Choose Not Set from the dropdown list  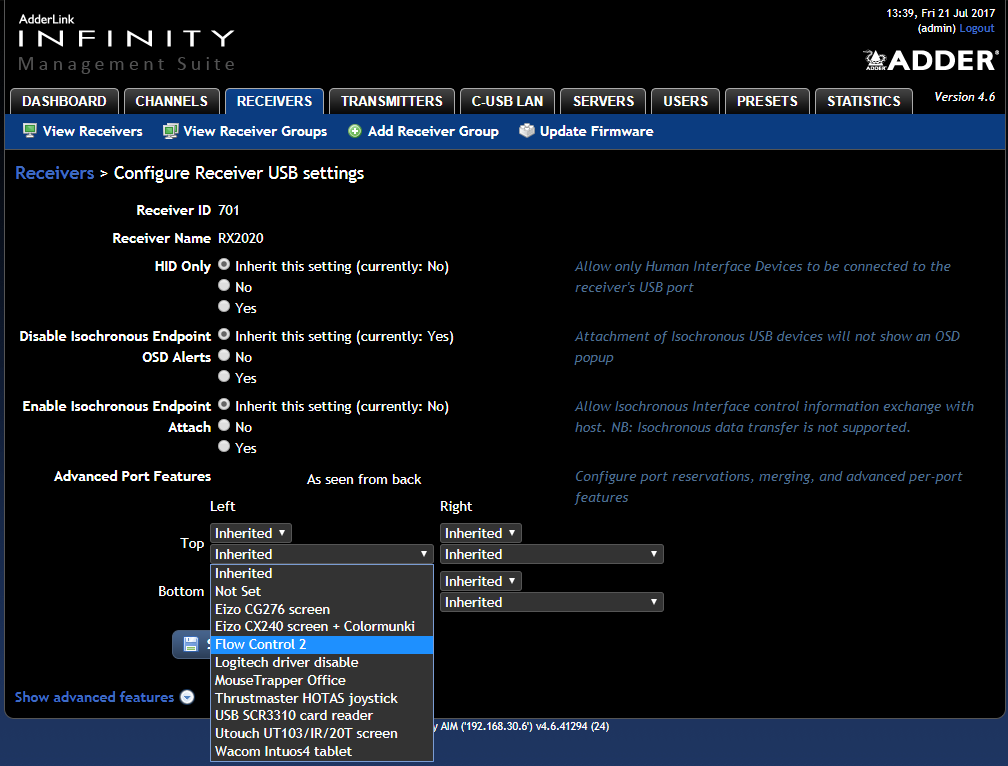click(x=321, y=591)
